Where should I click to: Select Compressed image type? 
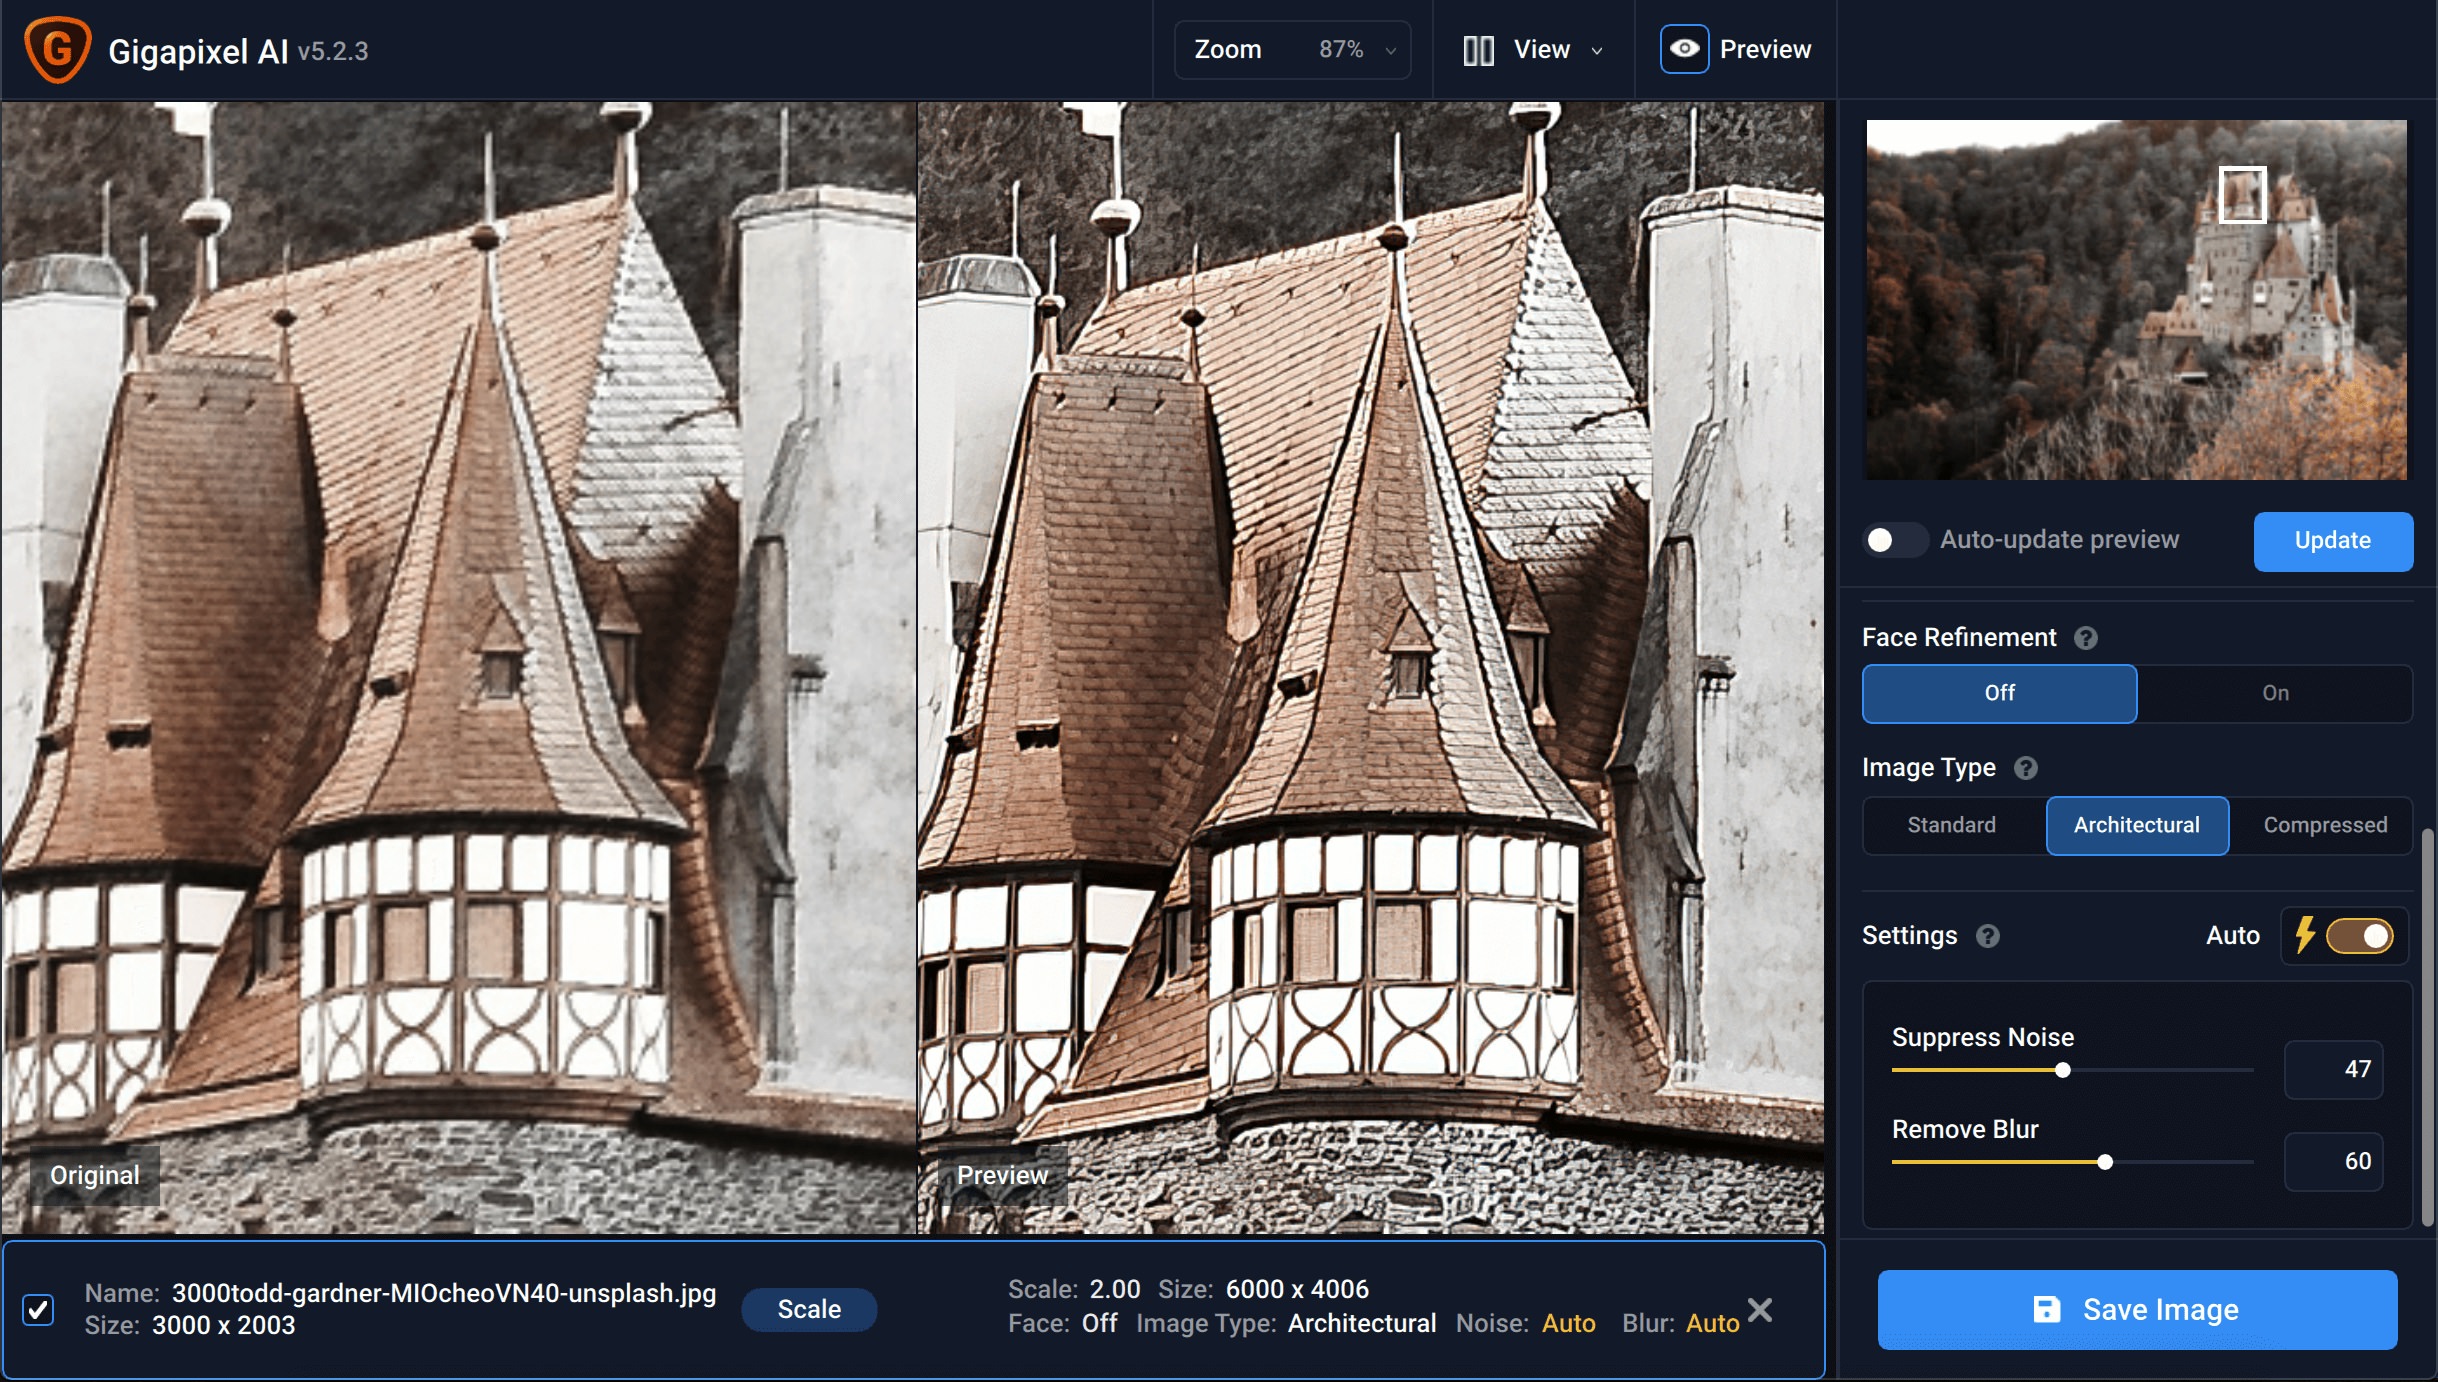2324,826
